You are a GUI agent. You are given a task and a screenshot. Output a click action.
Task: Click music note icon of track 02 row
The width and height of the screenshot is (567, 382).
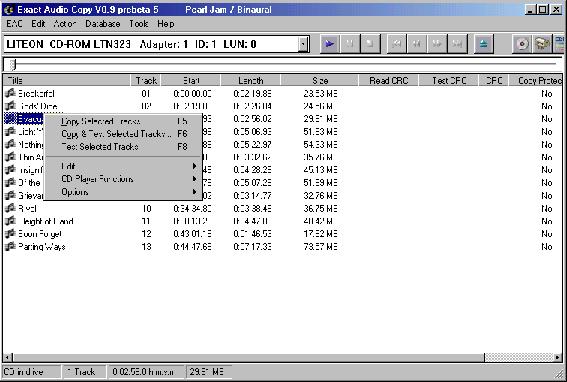[x=10, y=106]
